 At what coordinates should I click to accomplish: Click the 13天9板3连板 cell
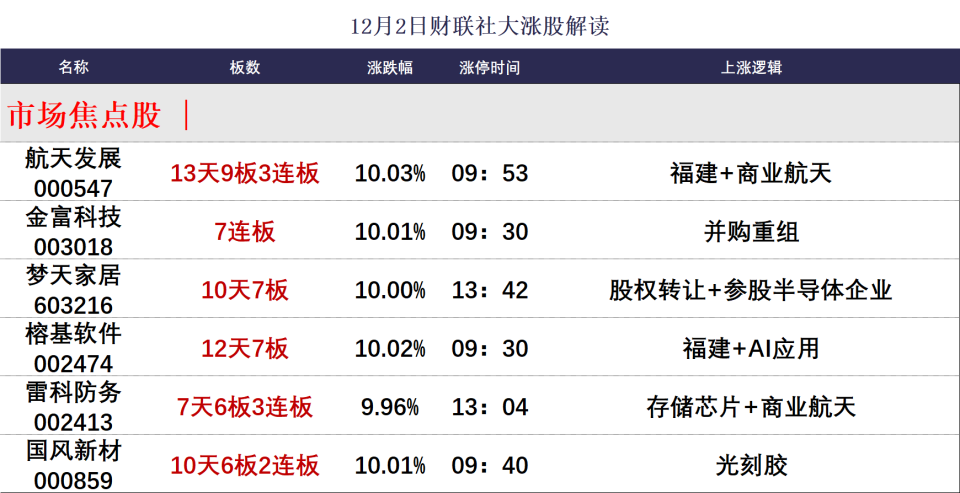[x=245, y=174]
